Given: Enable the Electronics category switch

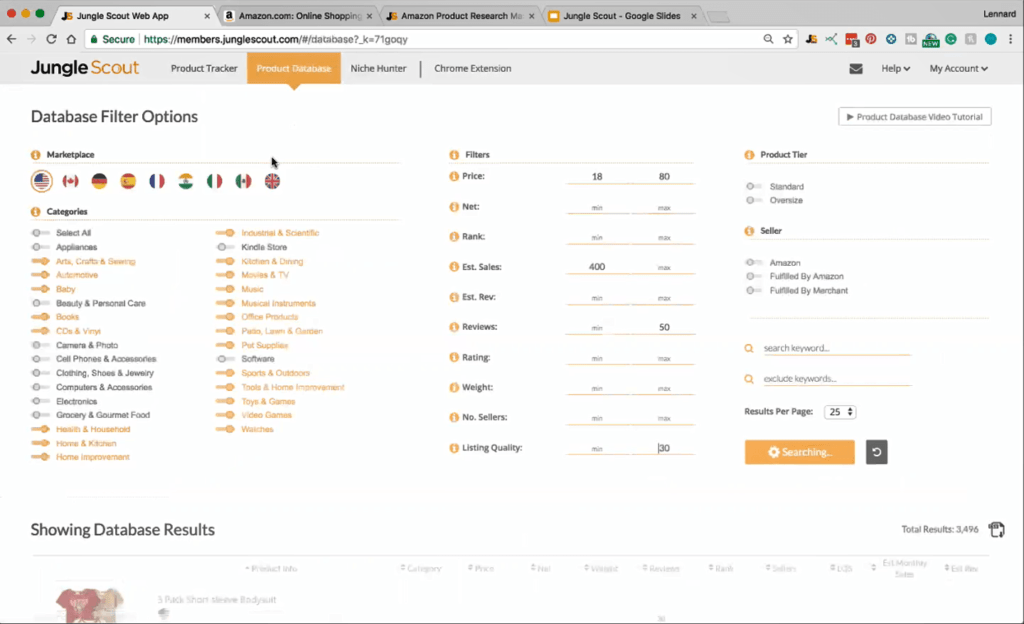Looking at the screenshot, I should click(40, 401).
